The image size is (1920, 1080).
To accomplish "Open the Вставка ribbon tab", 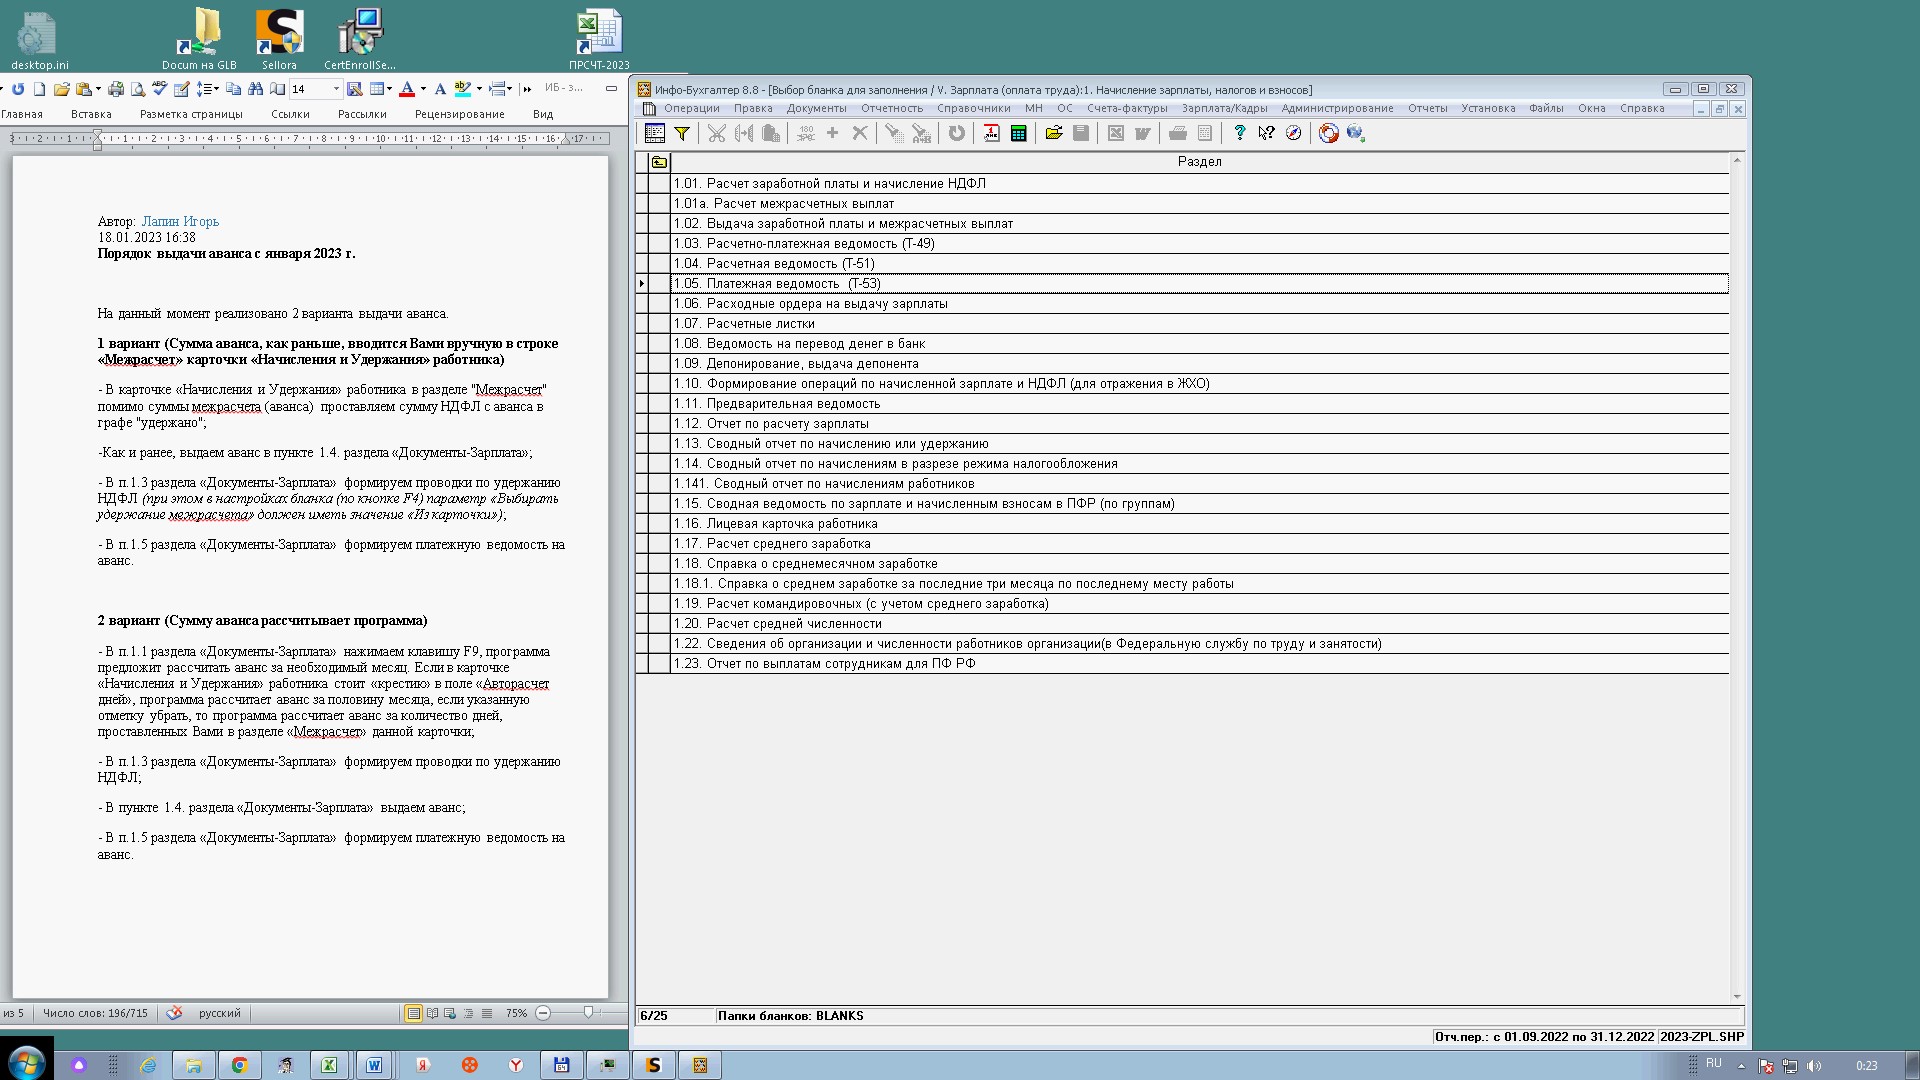I will (91, 114).
